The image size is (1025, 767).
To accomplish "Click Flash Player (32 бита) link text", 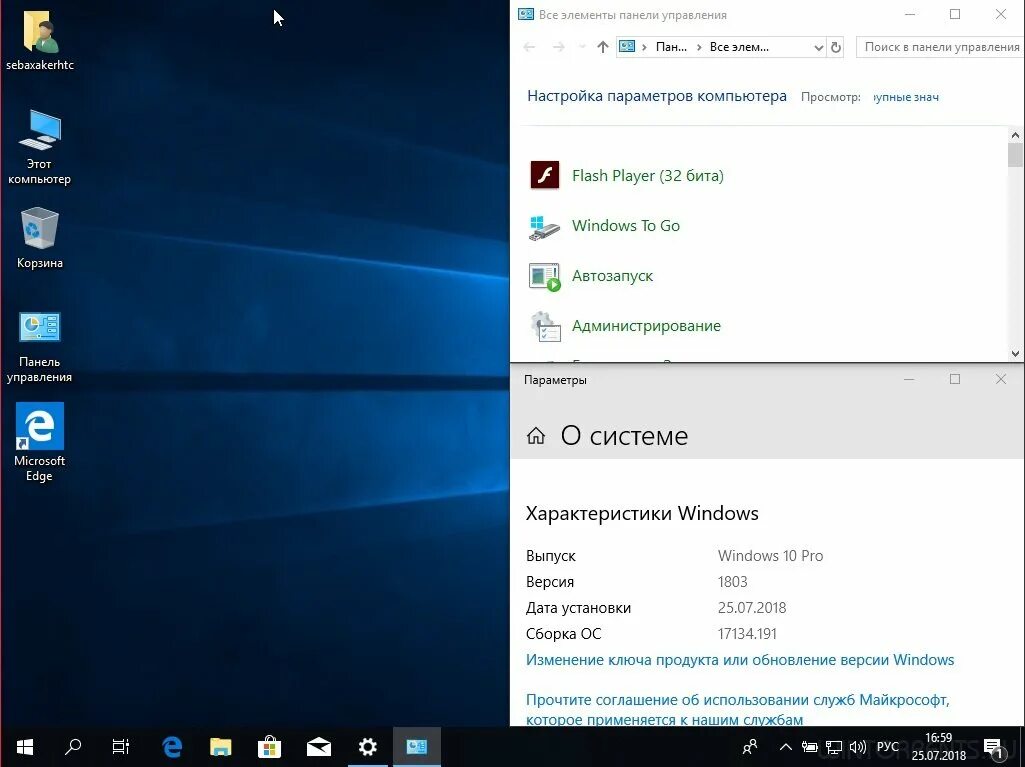I will pos(648,175).
